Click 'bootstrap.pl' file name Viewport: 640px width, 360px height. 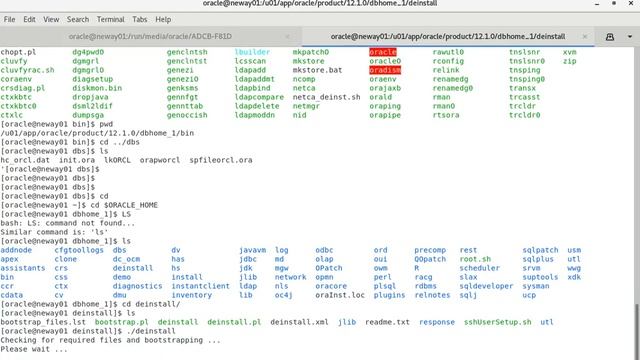pyautogui.click(x=122, y=322)
